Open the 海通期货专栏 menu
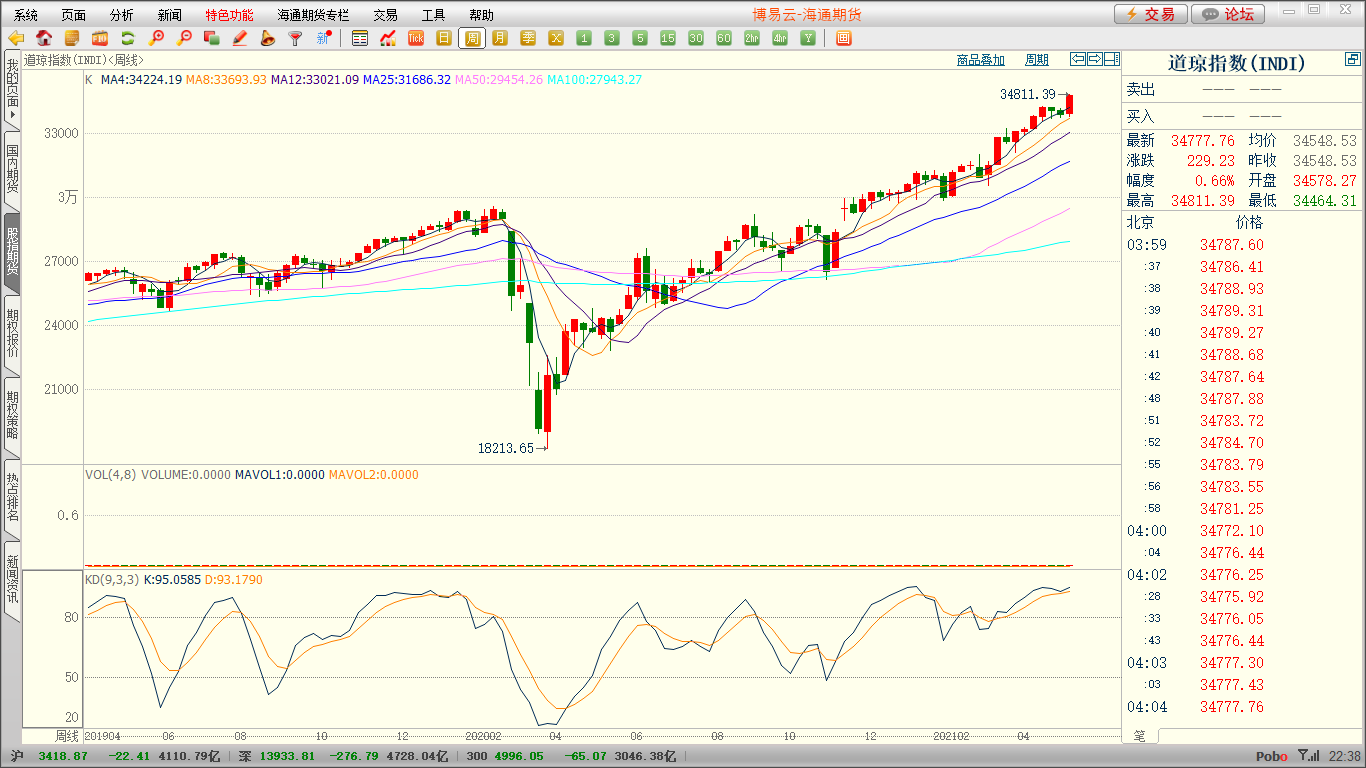The width and height of the screenshot is (1366, 768). point(314,15)
